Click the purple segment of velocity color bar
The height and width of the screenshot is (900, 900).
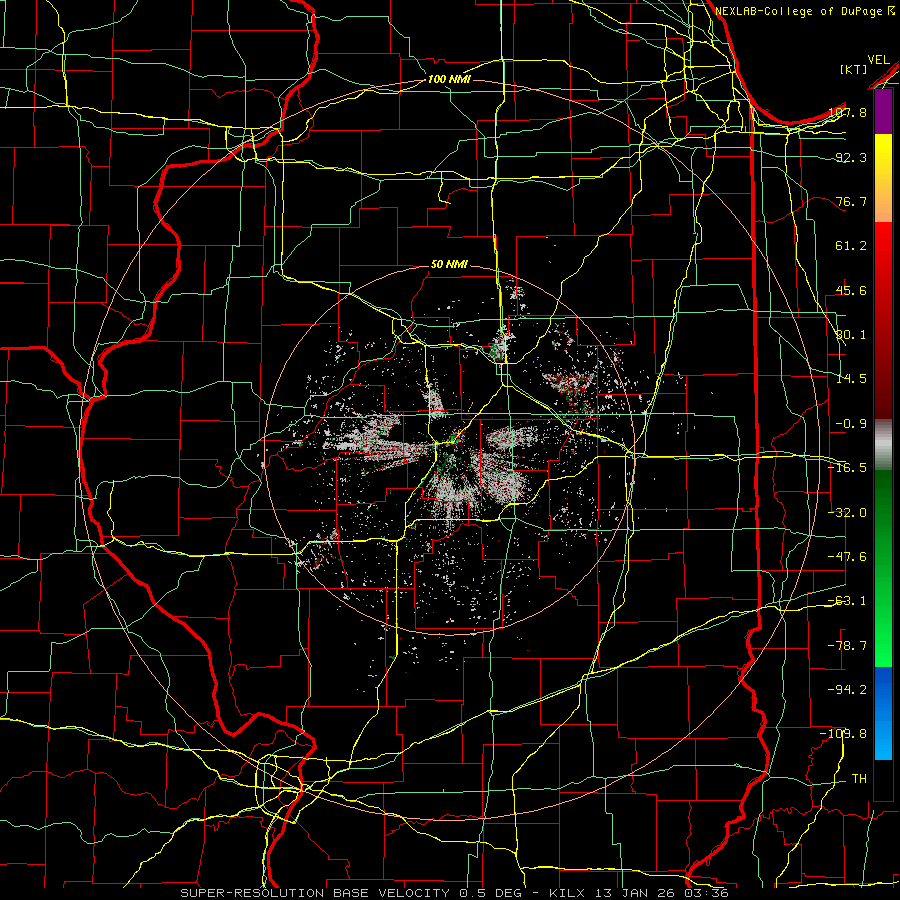[883, 112]
